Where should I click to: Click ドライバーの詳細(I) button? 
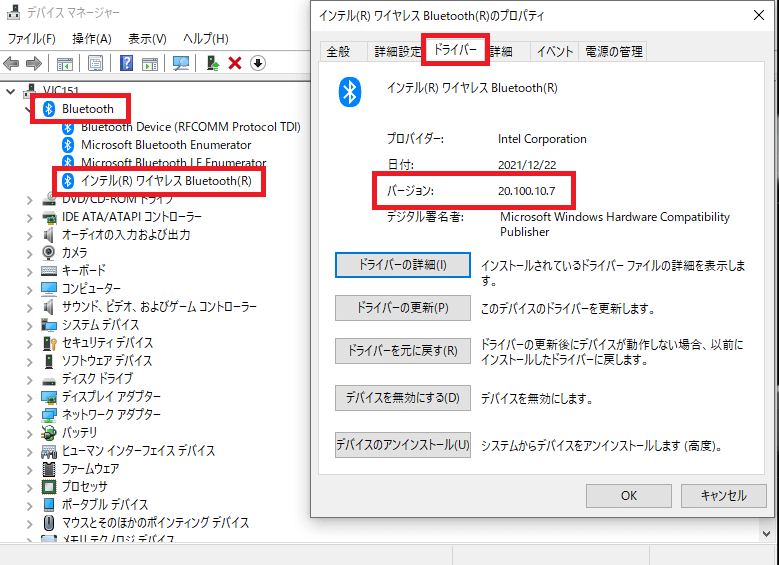pos(402,265)
